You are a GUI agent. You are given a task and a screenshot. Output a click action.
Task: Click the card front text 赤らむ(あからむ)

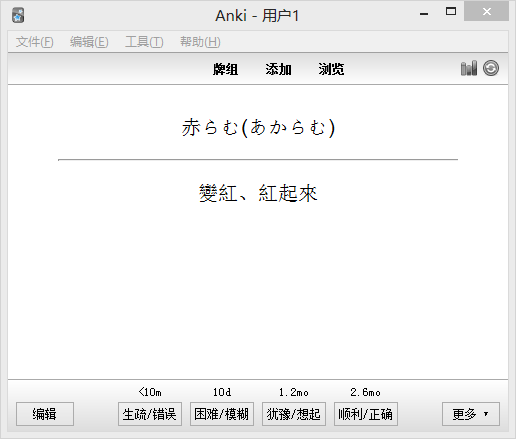pyautogui.click(x=258, y=127)
